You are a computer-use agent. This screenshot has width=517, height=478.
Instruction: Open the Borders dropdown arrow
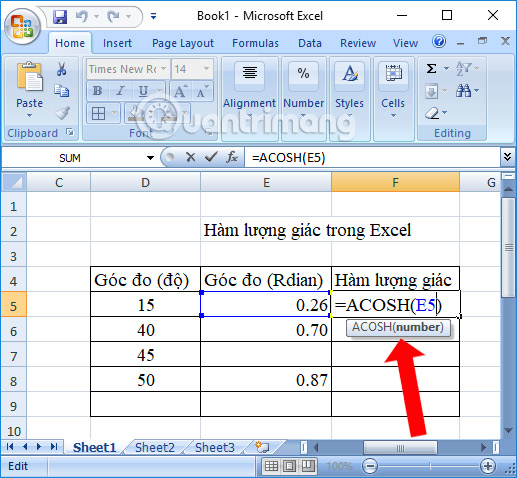pos(115,113)
